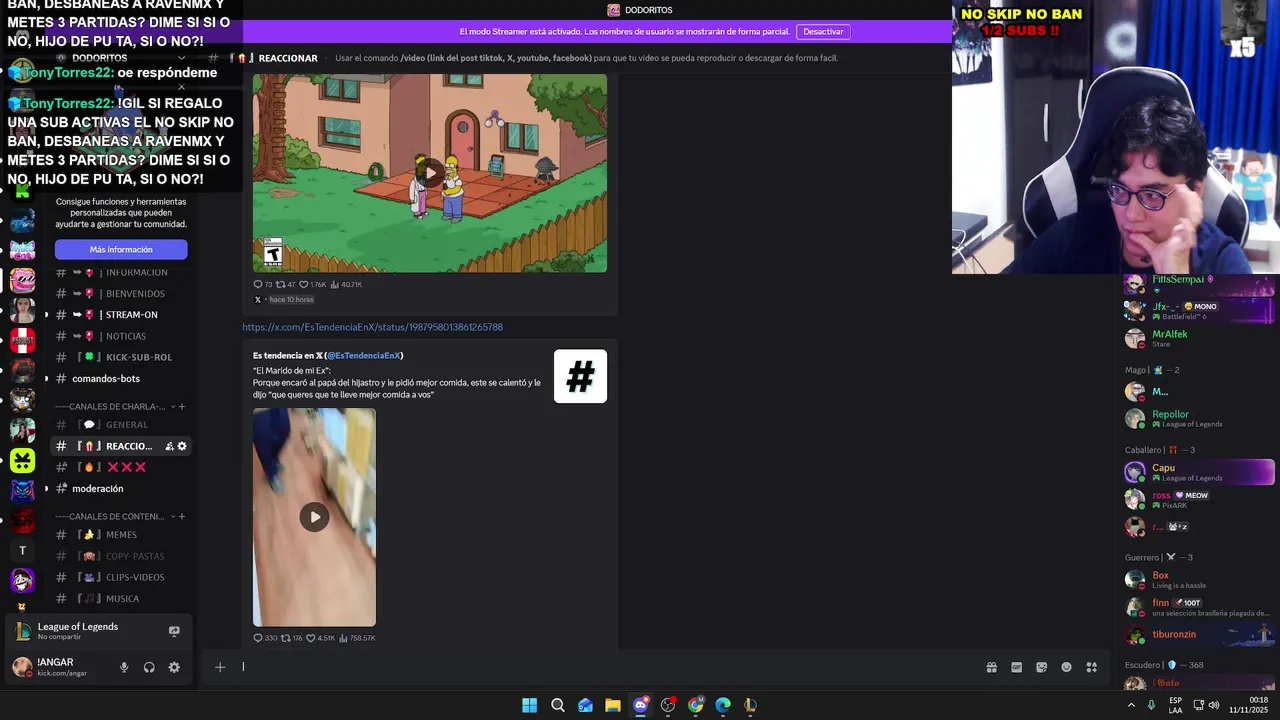
Task: Open the INFORMACIÓN channel
Action: (121, 272)
